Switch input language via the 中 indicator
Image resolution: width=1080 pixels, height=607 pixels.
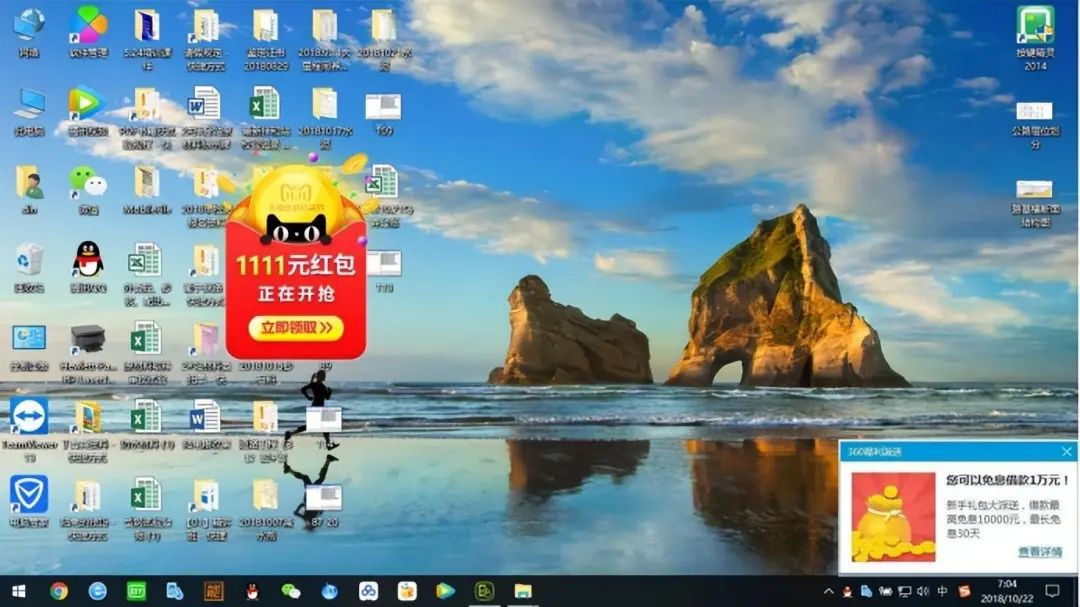(942, 592)
